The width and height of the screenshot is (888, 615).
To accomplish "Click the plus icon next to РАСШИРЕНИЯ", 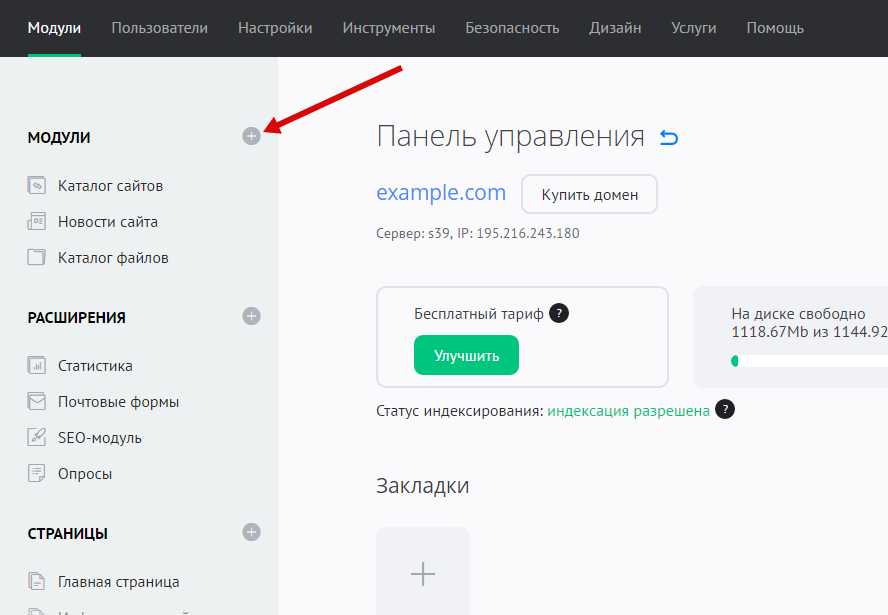I will 251,316.
